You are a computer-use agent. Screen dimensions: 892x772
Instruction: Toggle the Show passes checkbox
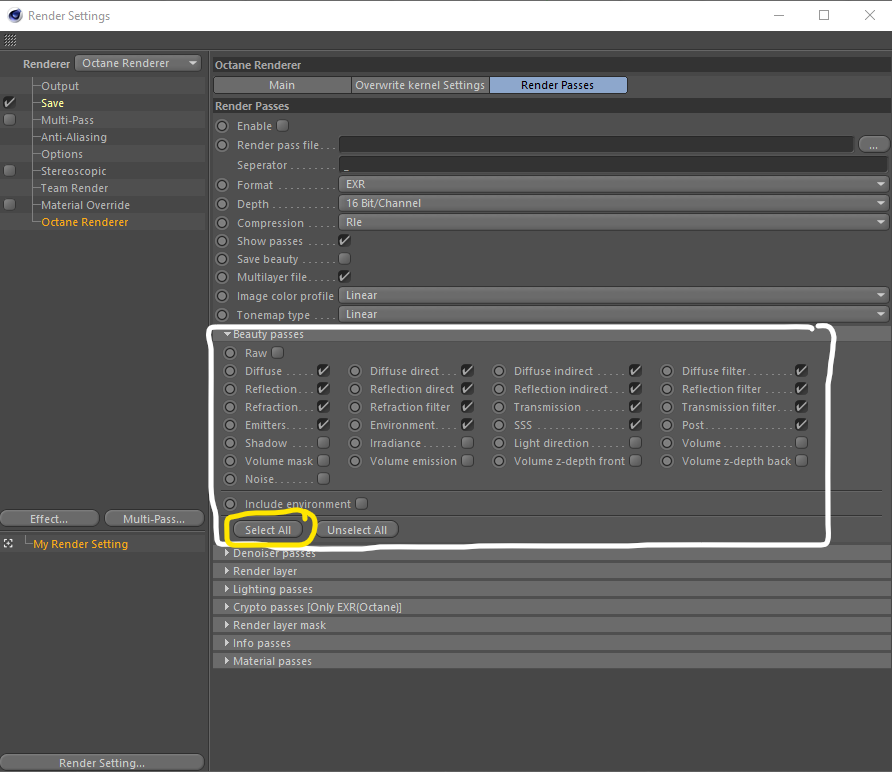pos(344,241)
